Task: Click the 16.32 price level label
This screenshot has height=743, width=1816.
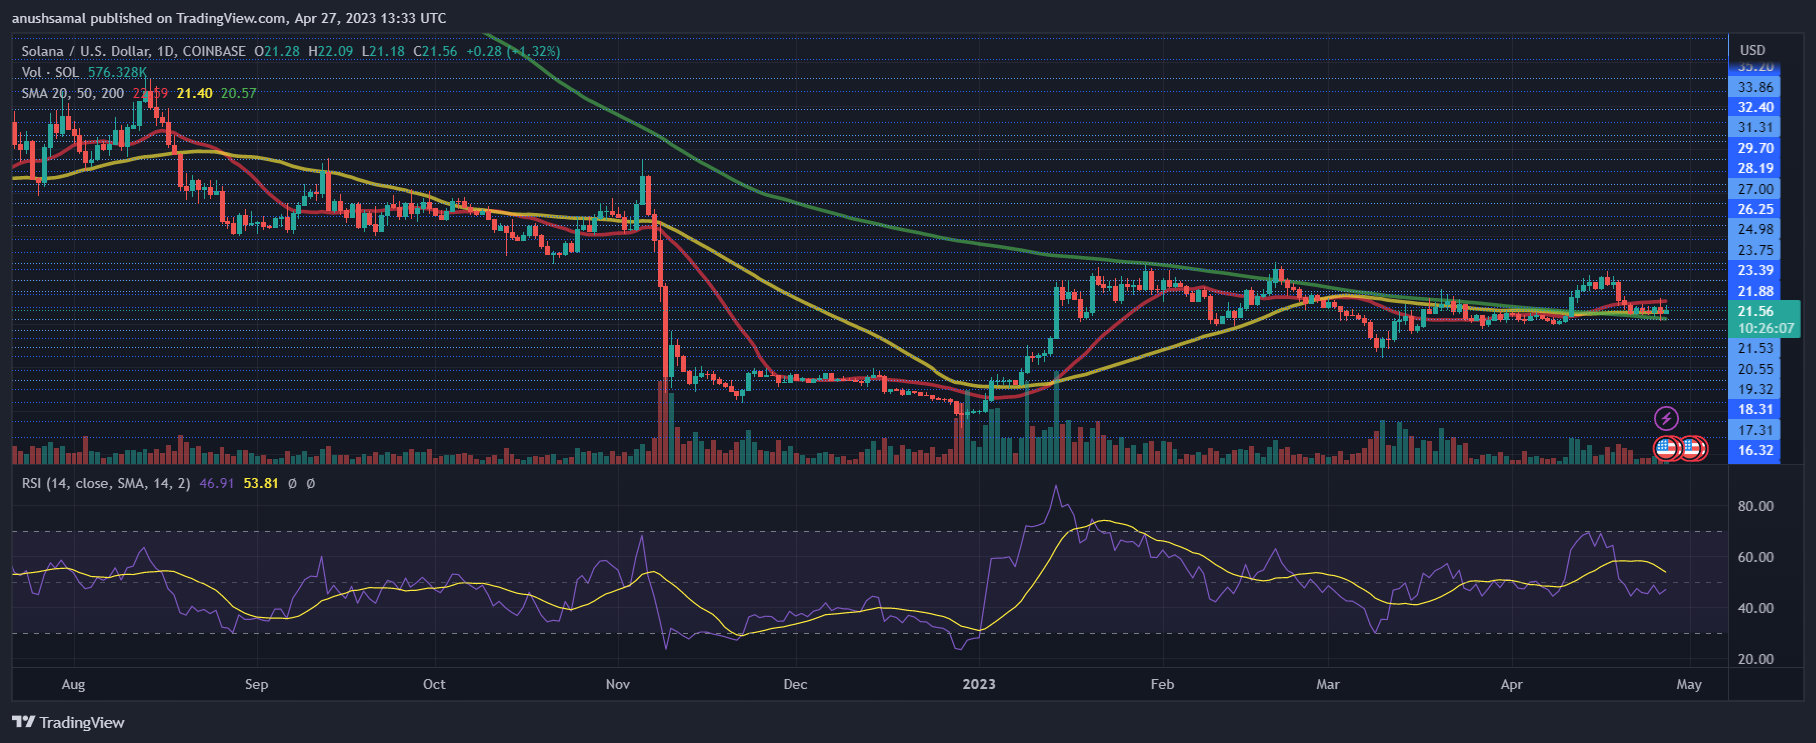Action: point(1755,450)
